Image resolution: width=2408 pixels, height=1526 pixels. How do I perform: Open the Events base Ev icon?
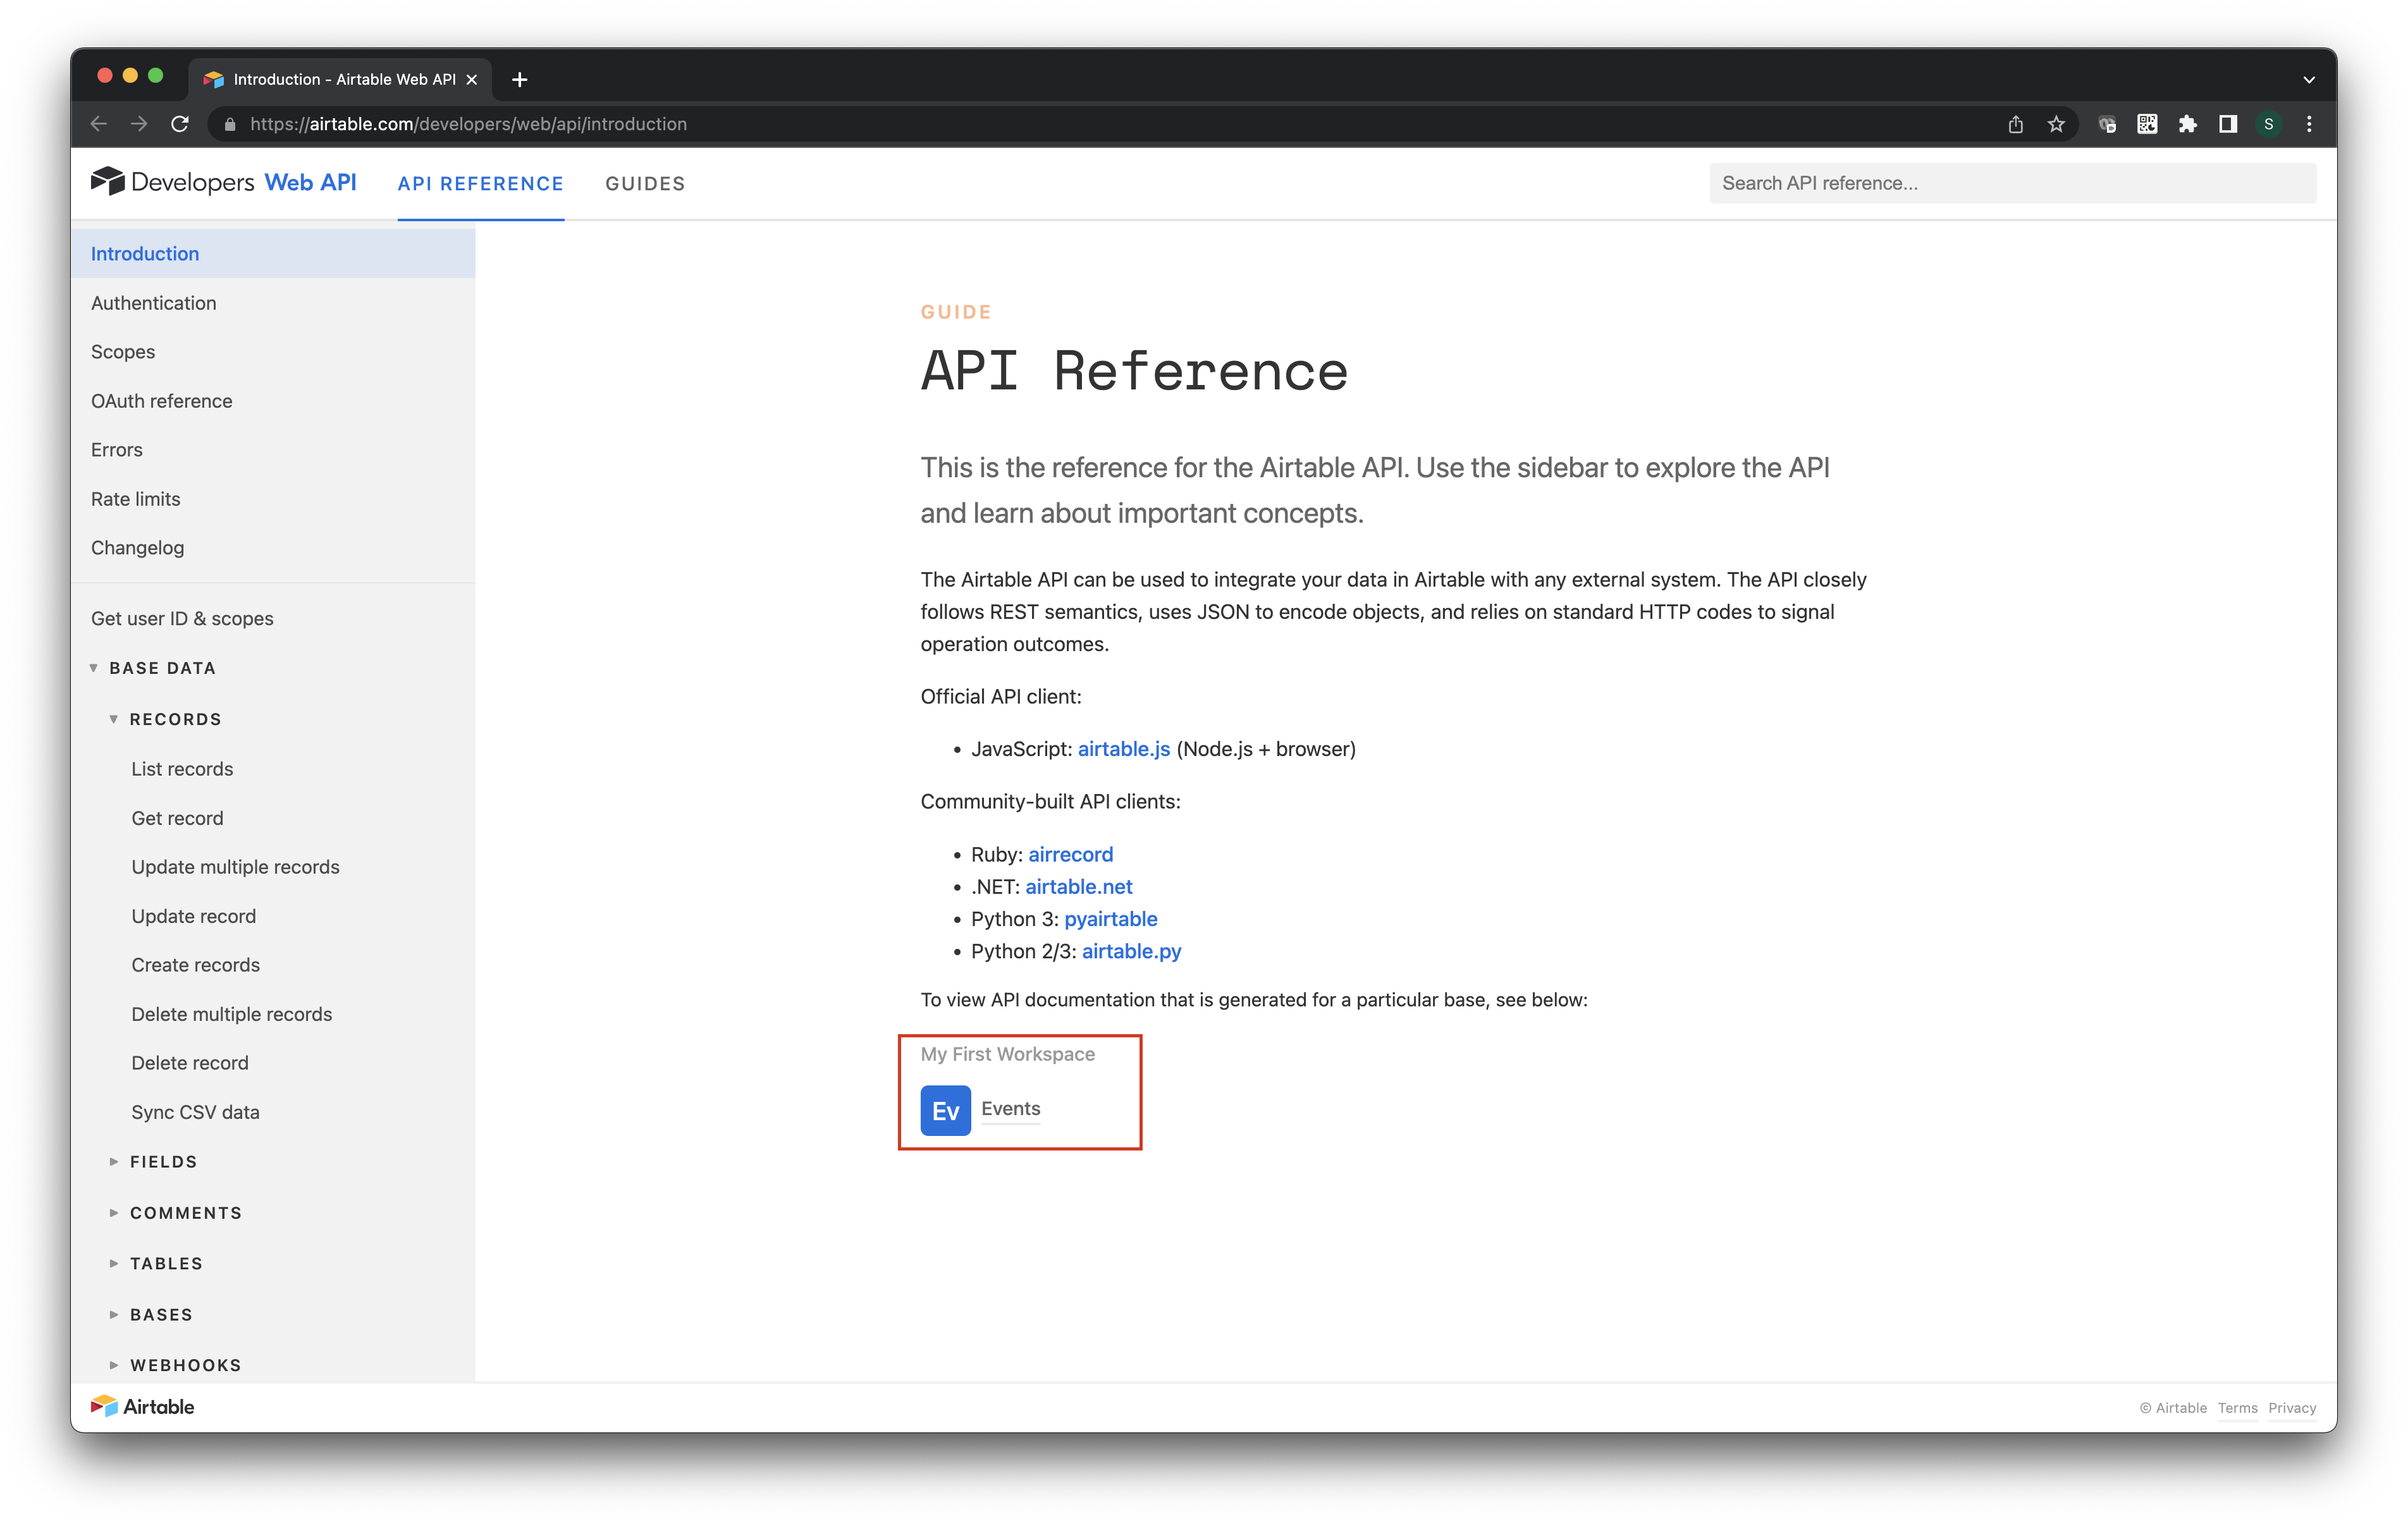point(945,1110)
